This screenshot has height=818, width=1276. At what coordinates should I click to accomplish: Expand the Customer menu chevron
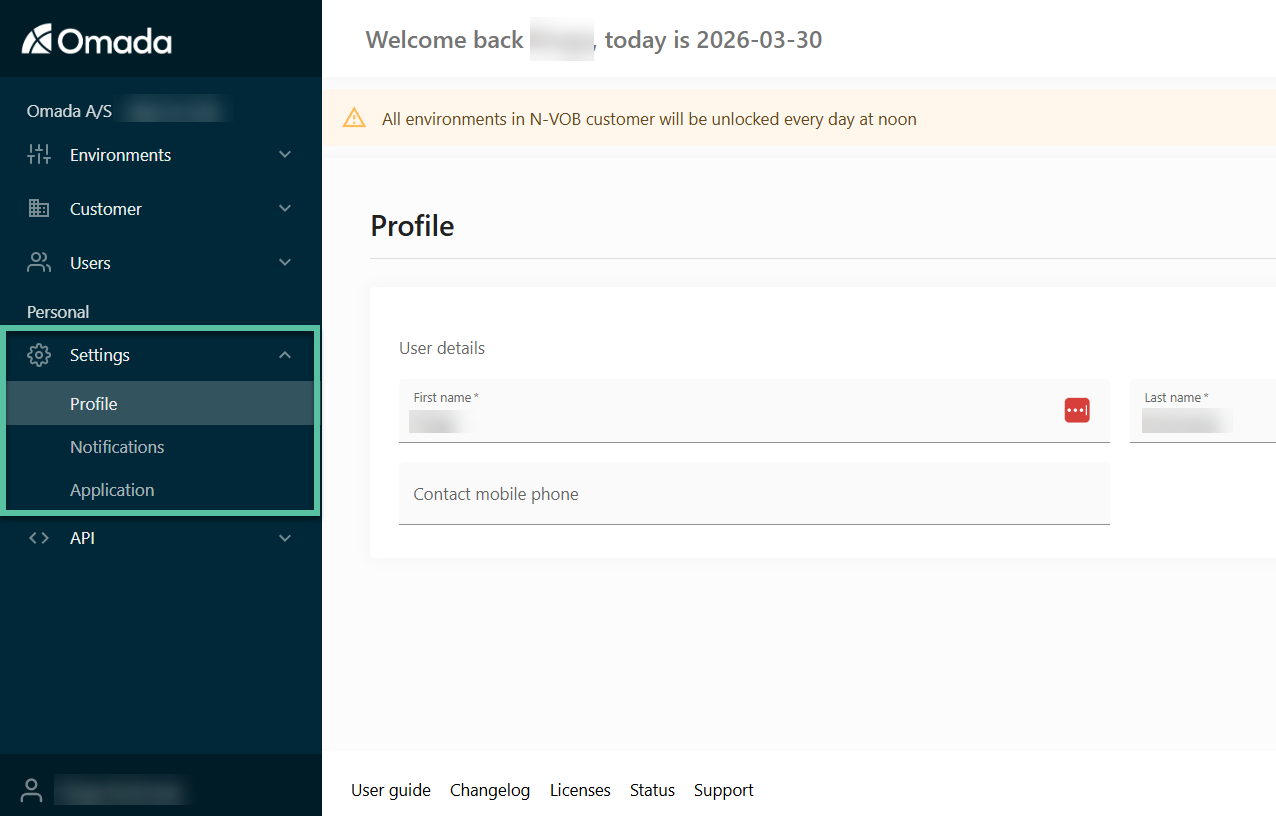click(x=285, y=209)
